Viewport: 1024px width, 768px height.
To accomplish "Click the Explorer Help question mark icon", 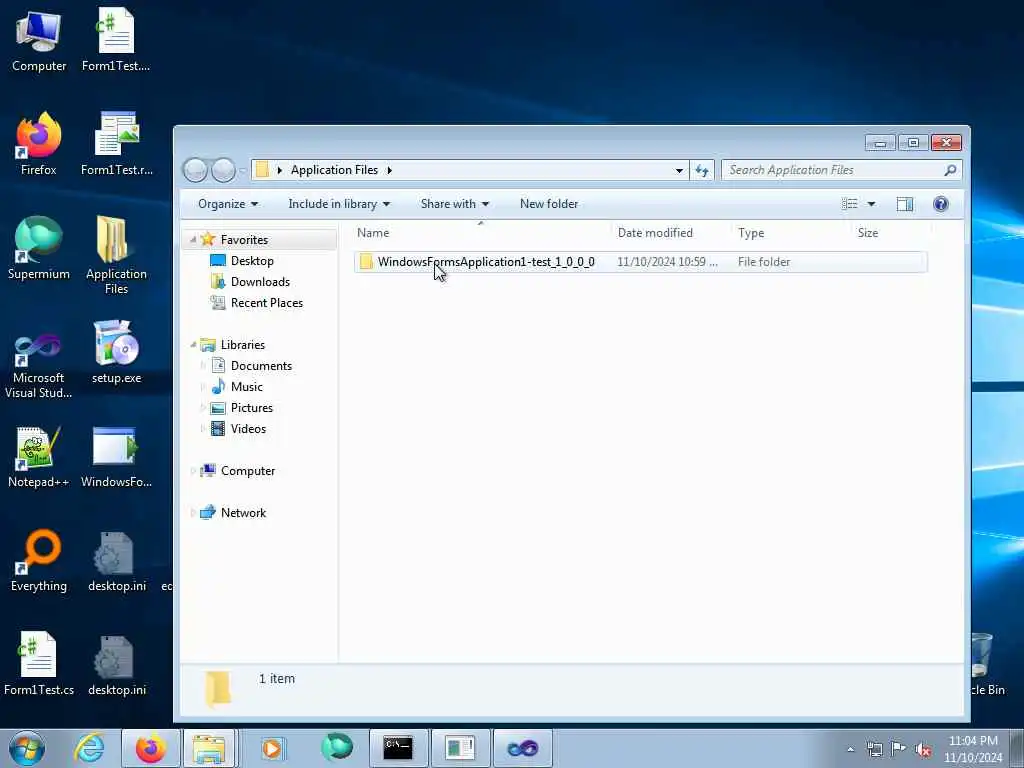I will point(940,204).
